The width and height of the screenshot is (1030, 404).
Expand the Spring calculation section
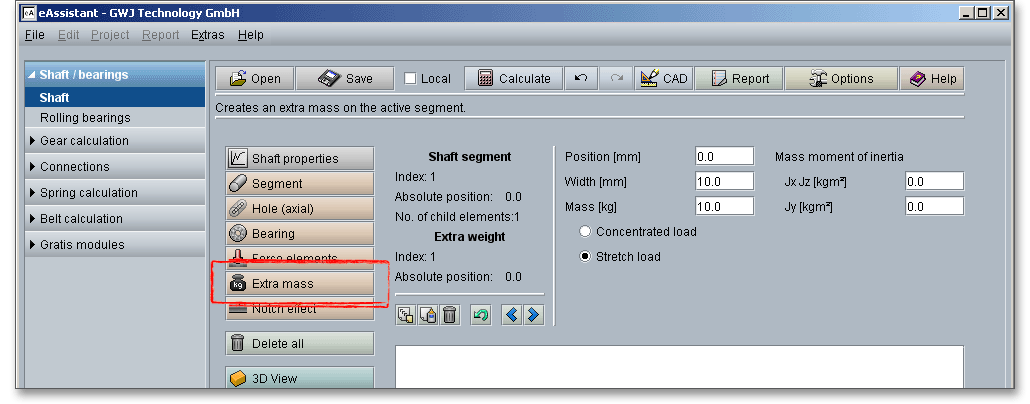coord(88,193)
